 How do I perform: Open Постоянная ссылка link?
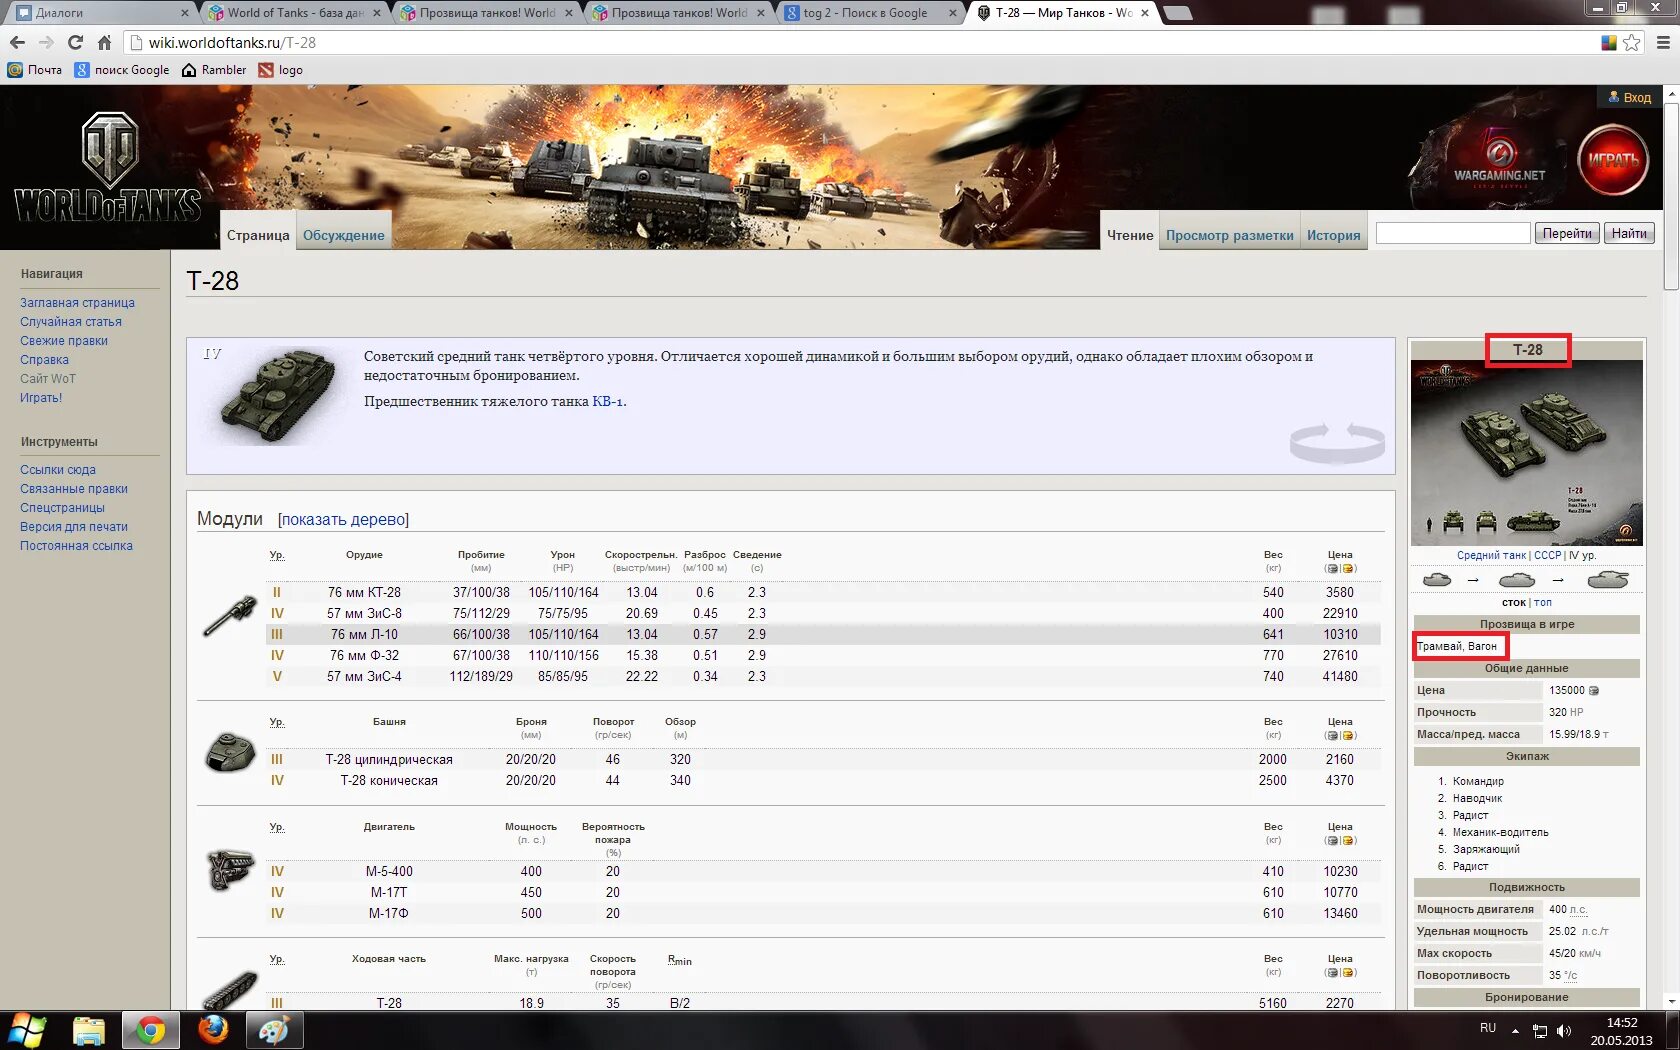tap(76, 545)
